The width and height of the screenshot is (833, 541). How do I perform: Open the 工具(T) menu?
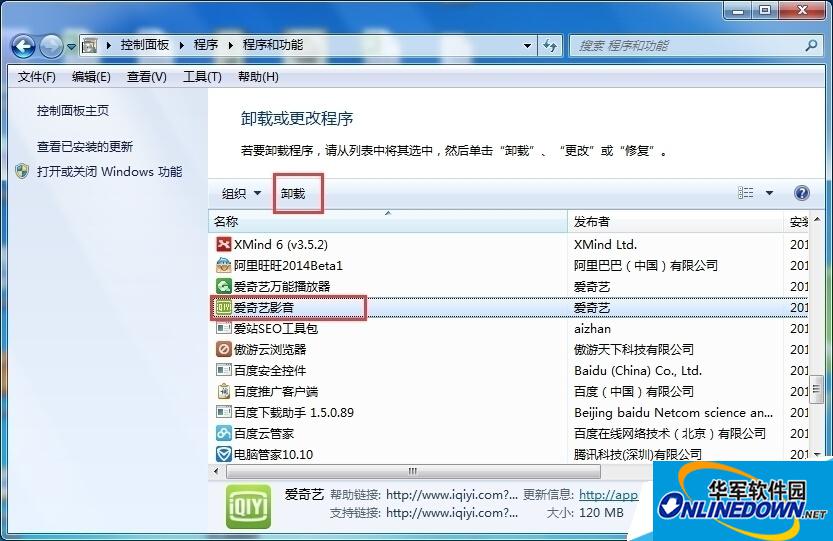click(x=201, y=77)
